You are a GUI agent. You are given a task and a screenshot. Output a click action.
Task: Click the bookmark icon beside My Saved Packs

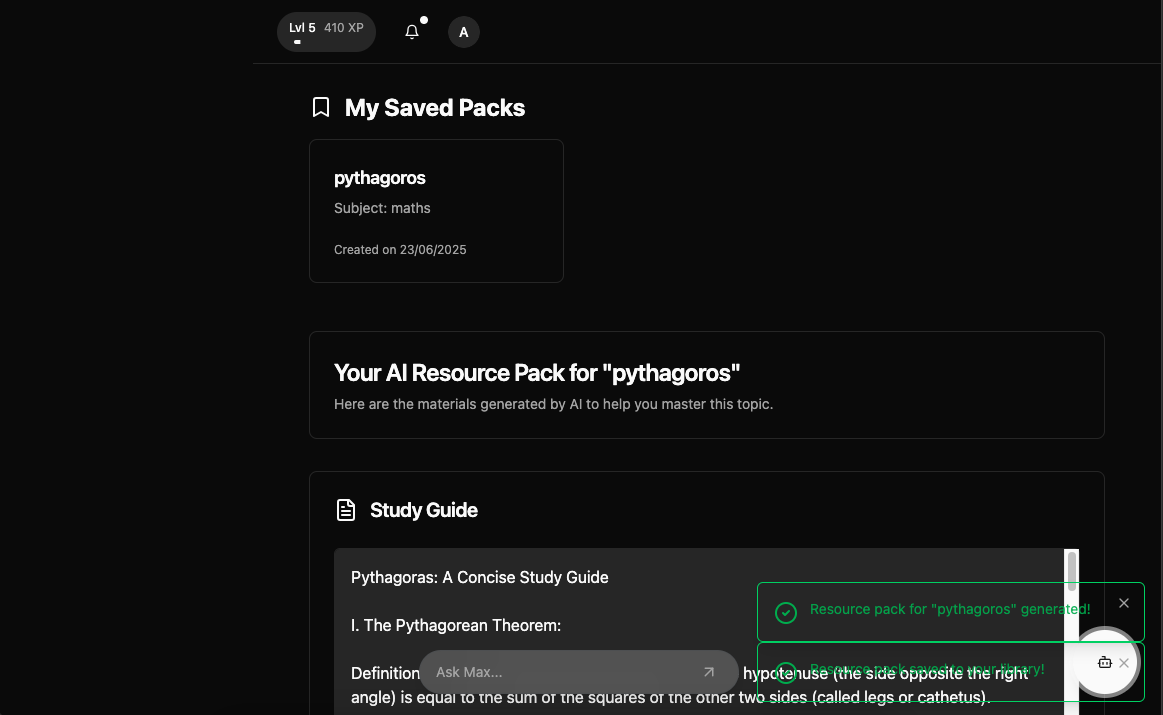coord(321,108)
